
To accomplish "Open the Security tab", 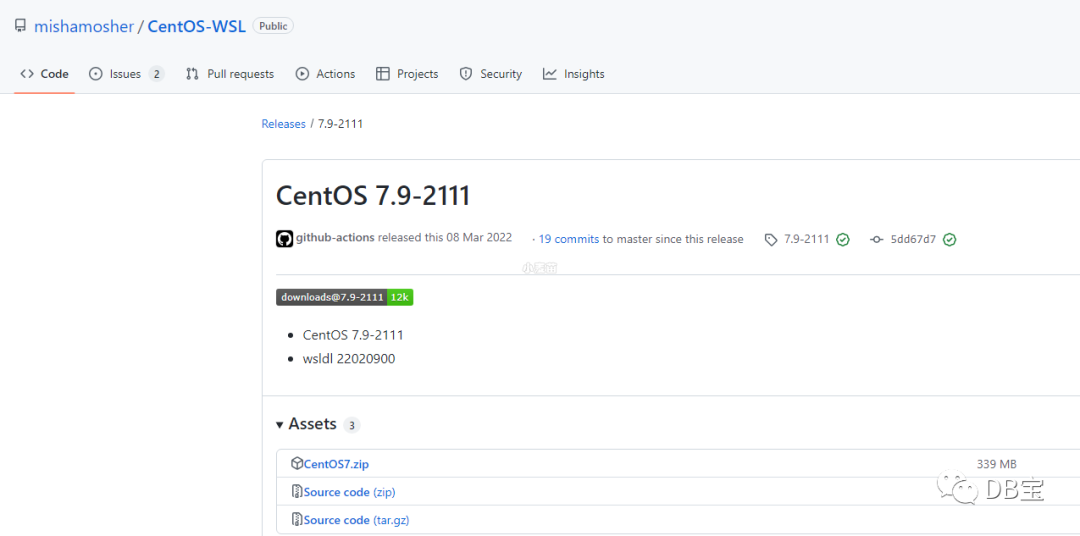I will pos(490,74).
